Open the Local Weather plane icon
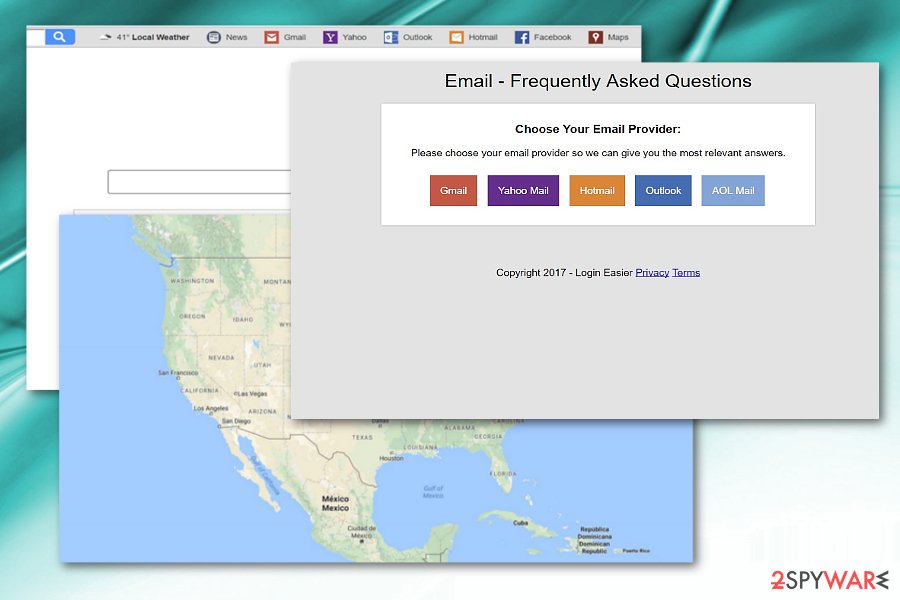The image size is (900, 600). [105, 37]
